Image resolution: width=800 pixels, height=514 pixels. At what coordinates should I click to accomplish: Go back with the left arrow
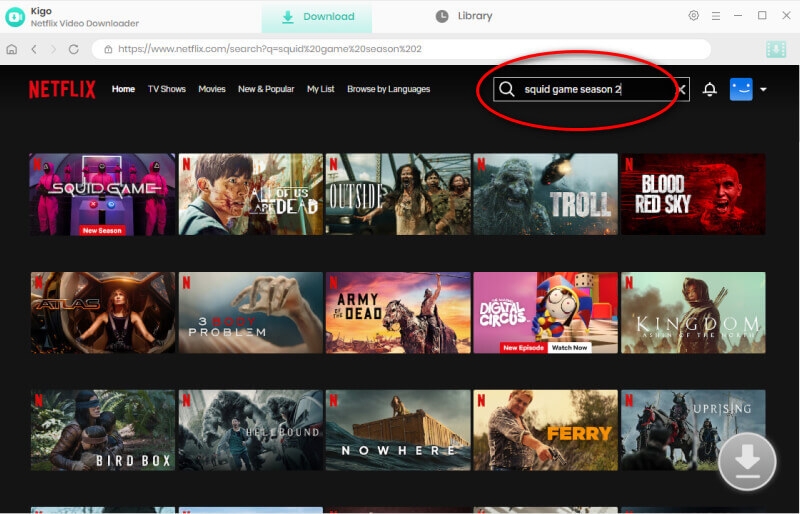pyautogui.click(x=33, y=49)
